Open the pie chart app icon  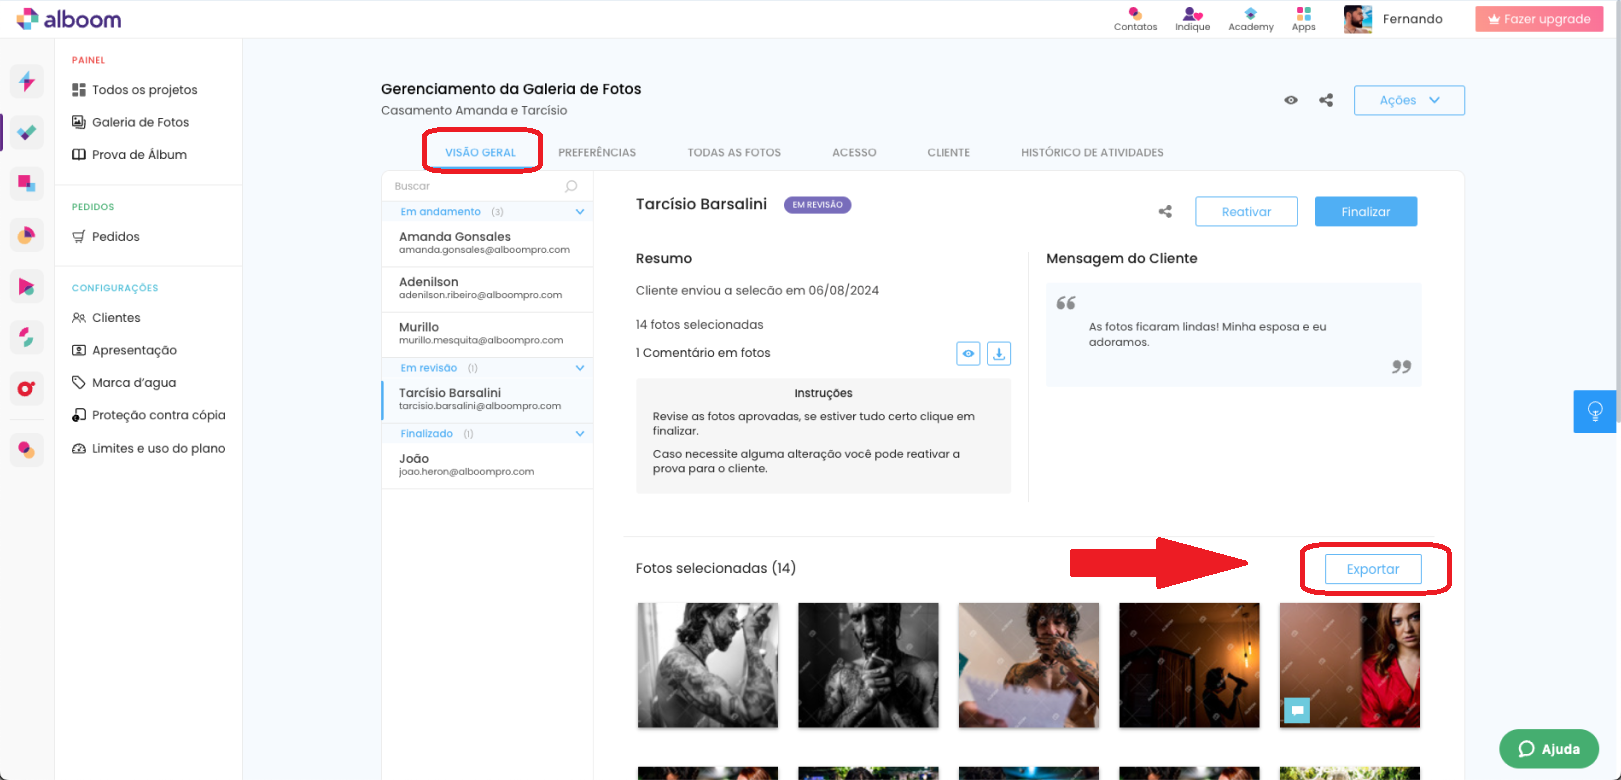pyautogui.click(x=27, y=235)
